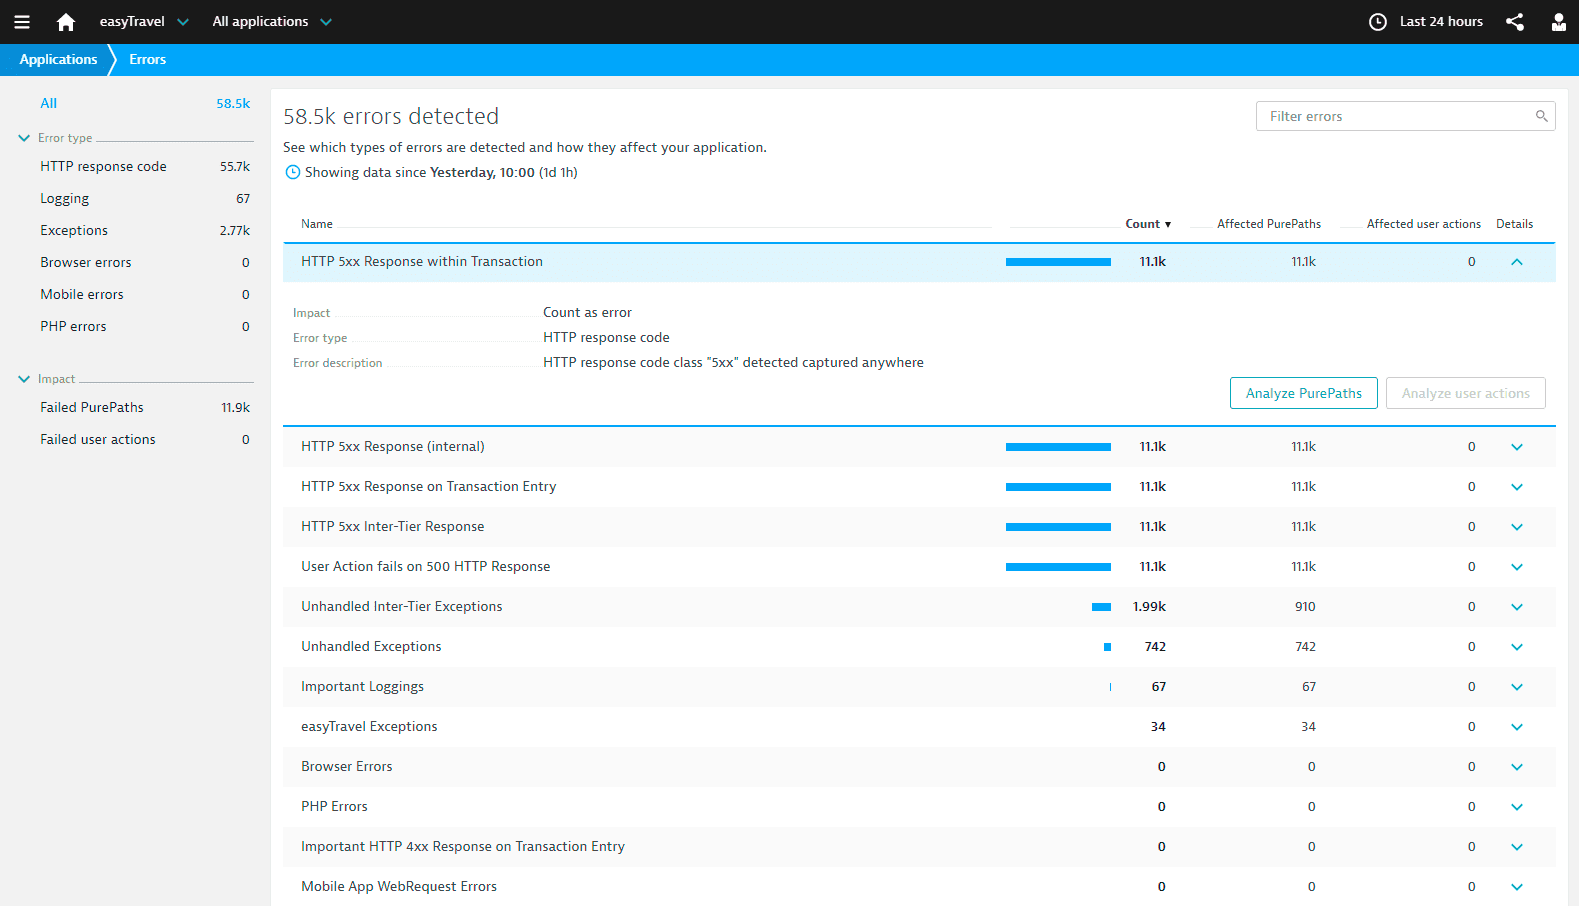Image resolution: width=1579 pixels, height=906 pixels.
Task: Filter by Mobile errors type
Action: (145, 294)
